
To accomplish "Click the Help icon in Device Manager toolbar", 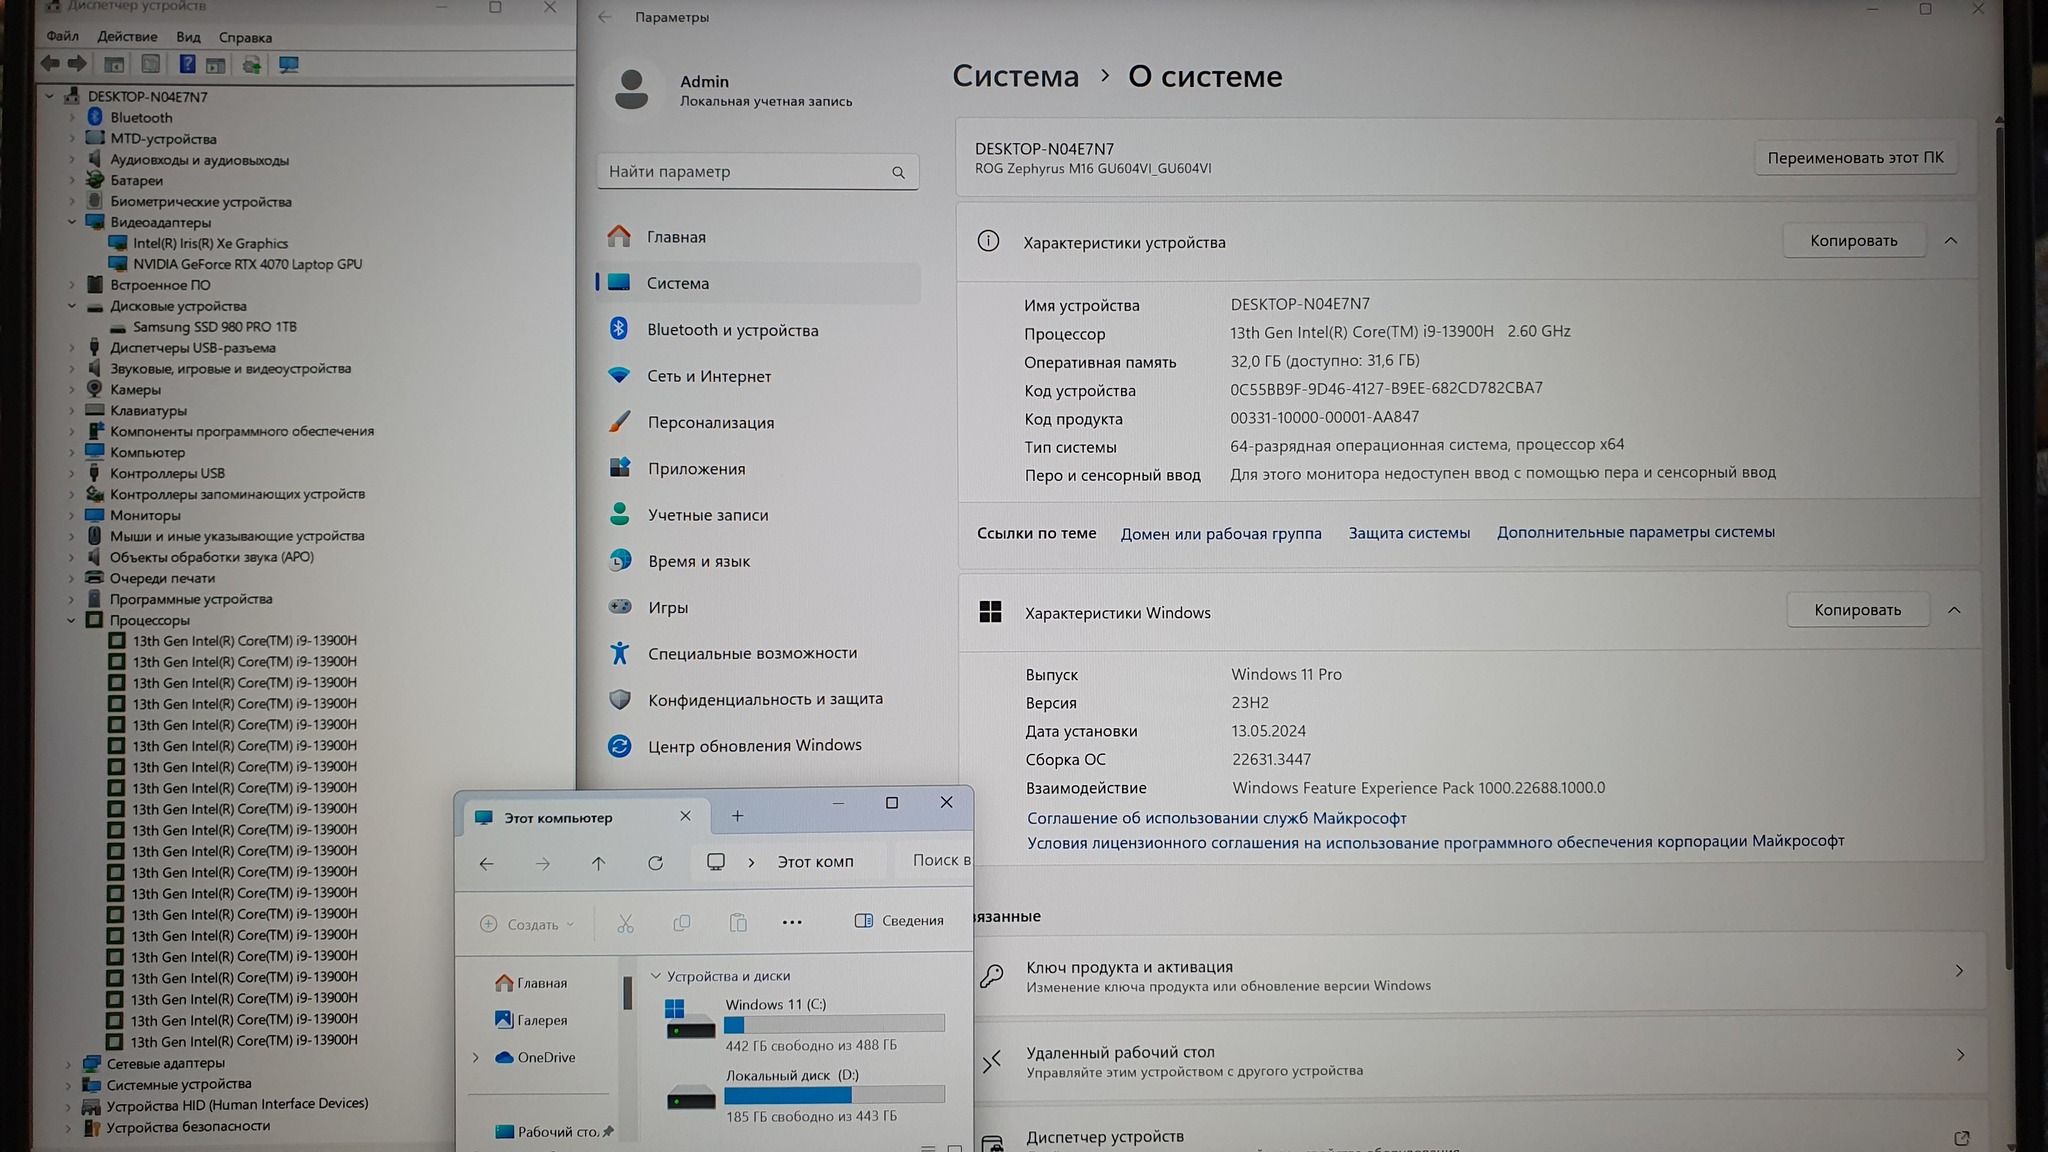I will point(187,65).
